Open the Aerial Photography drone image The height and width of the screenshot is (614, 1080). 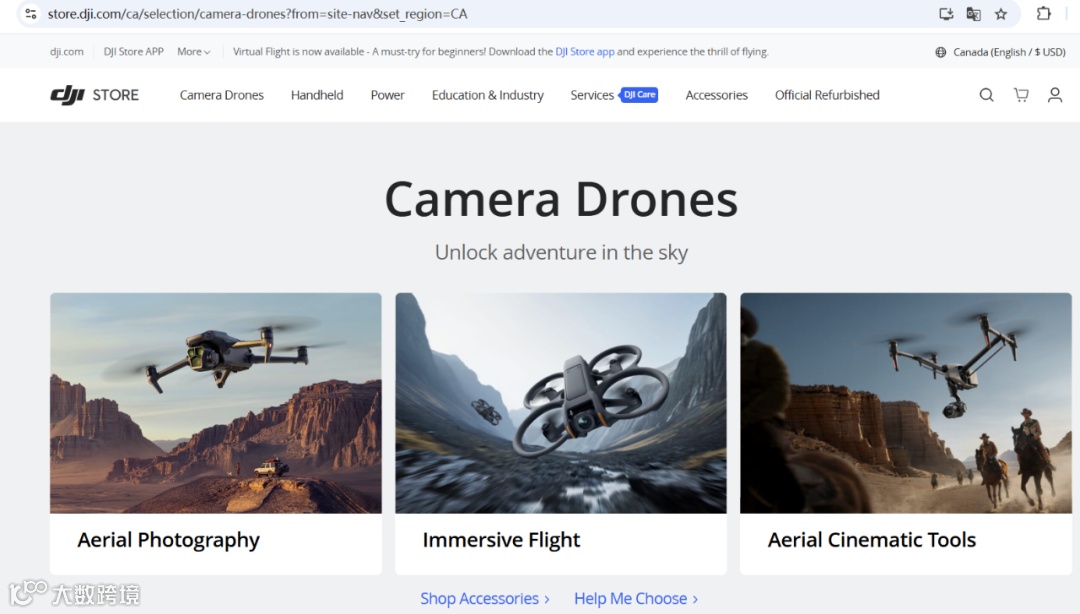click(x=216, y=403)
